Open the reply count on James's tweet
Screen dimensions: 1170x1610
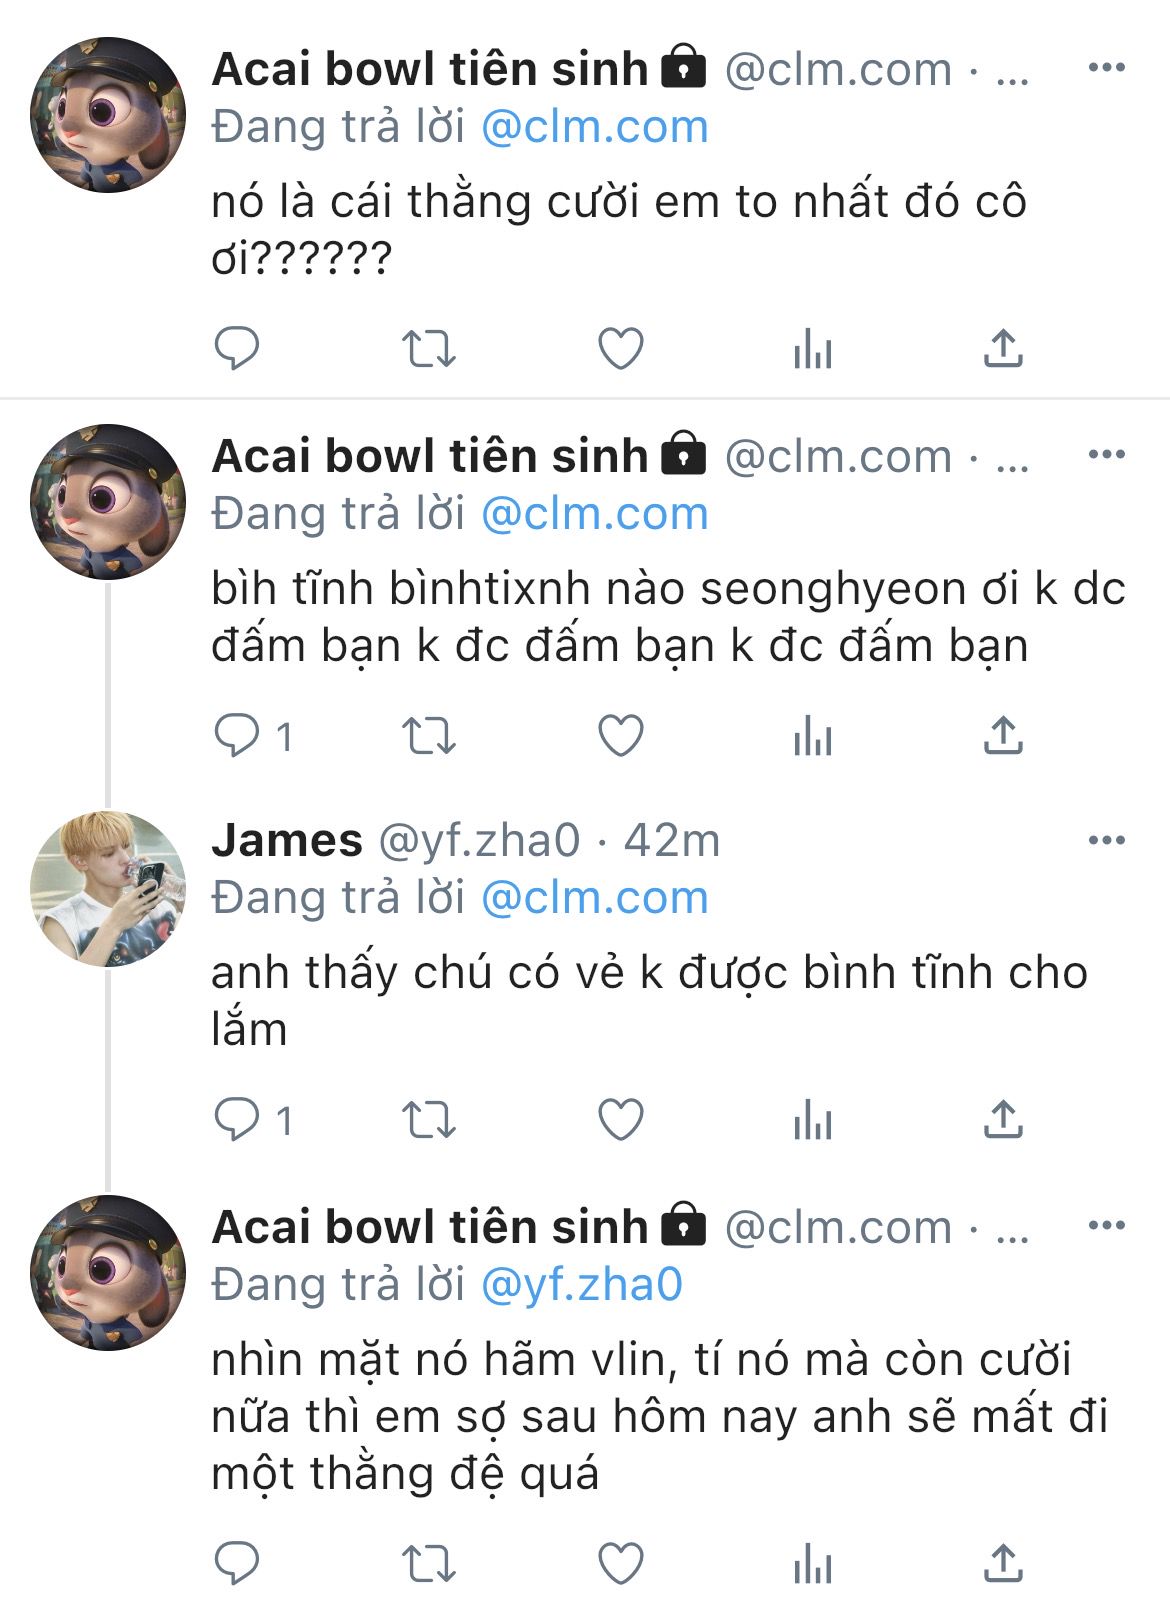[x=254, y=1120]
